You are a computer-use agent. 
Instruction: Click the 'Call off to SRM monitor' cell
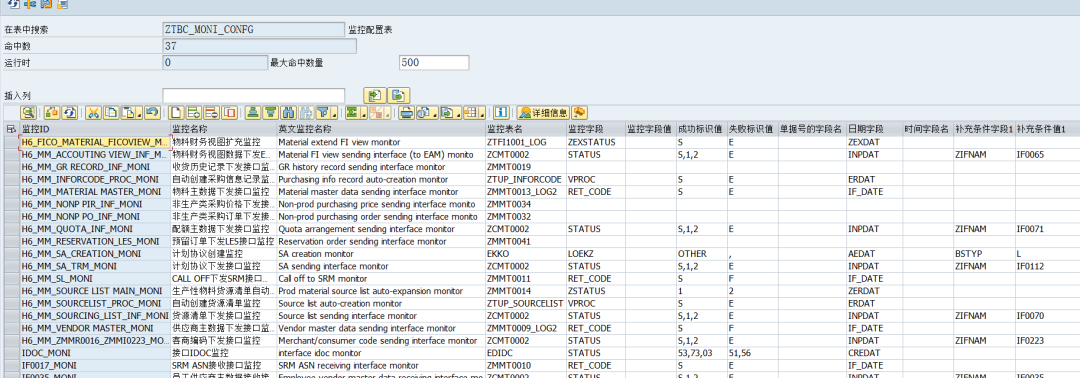381,278
